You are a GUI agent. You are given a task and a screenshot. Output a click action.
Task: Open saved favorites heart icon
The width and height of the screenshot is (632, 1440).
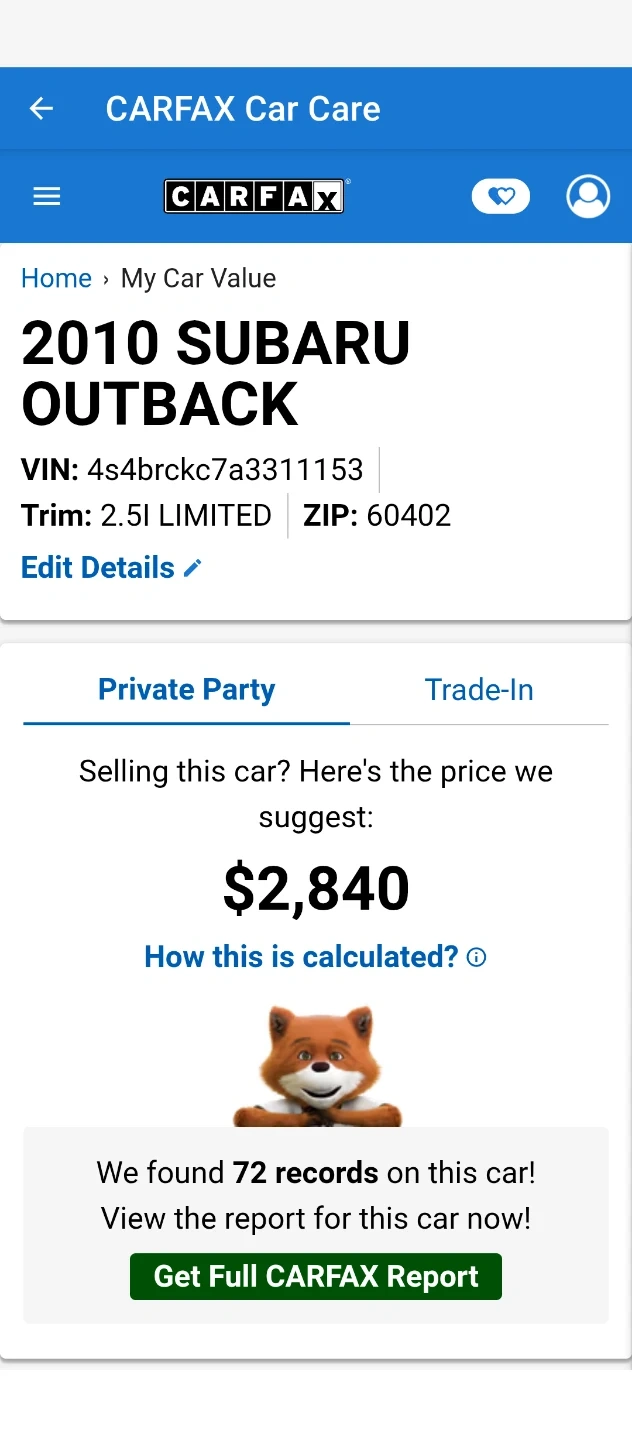(500, 197)
